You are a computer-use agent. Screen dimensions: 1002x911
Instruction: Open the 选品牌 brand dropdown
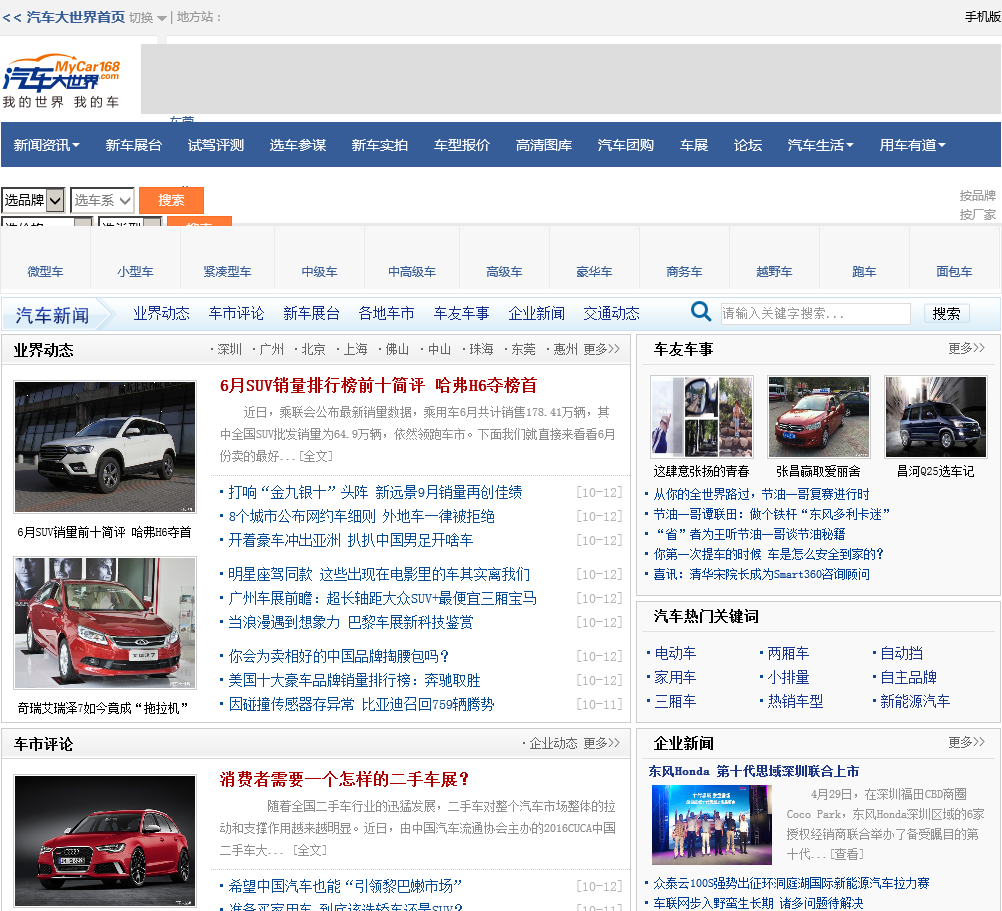[x=33, y=200]
